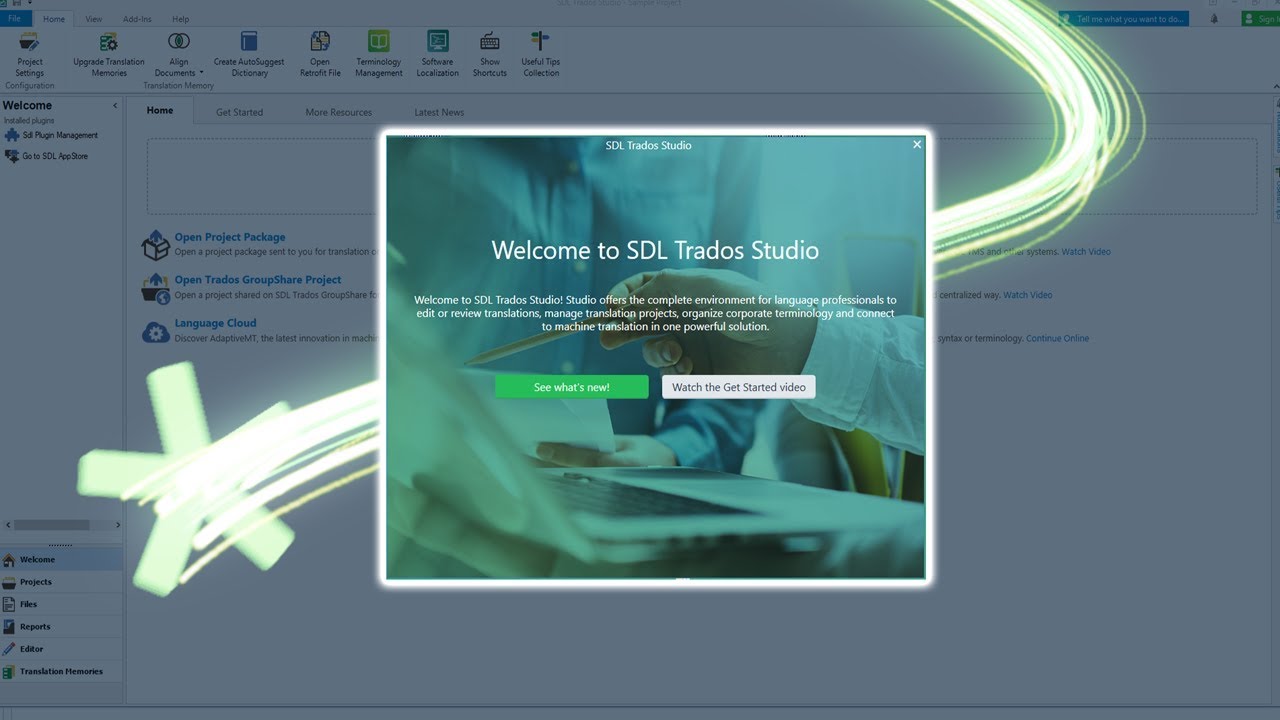Expand the Align Documents dropdown arrow
This screenshot has width=1280, height=720.
[x=201, y=73]
